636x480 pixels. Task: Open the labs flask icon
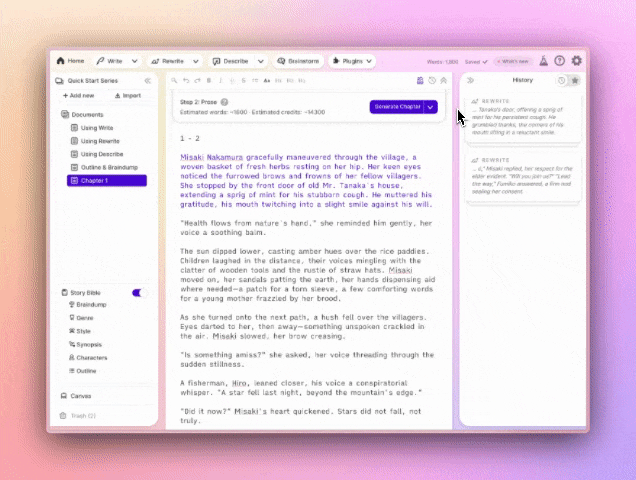click(x=543, y=61)
